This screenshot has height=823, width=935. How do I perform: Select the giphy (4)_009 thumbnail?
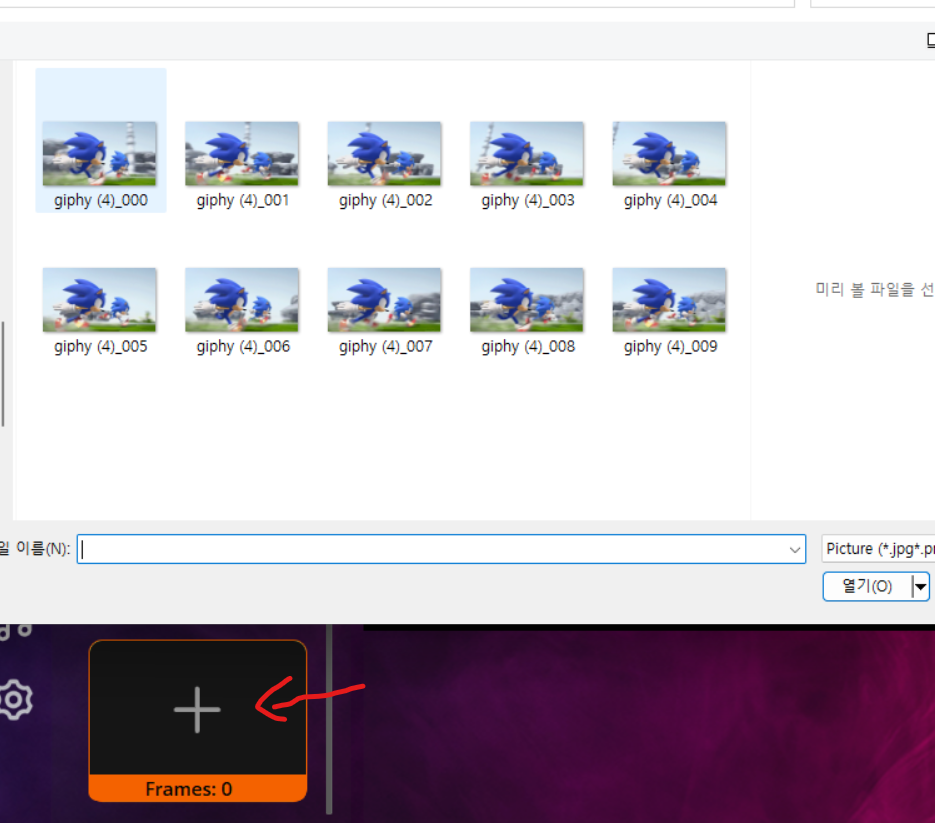[670, 300]
